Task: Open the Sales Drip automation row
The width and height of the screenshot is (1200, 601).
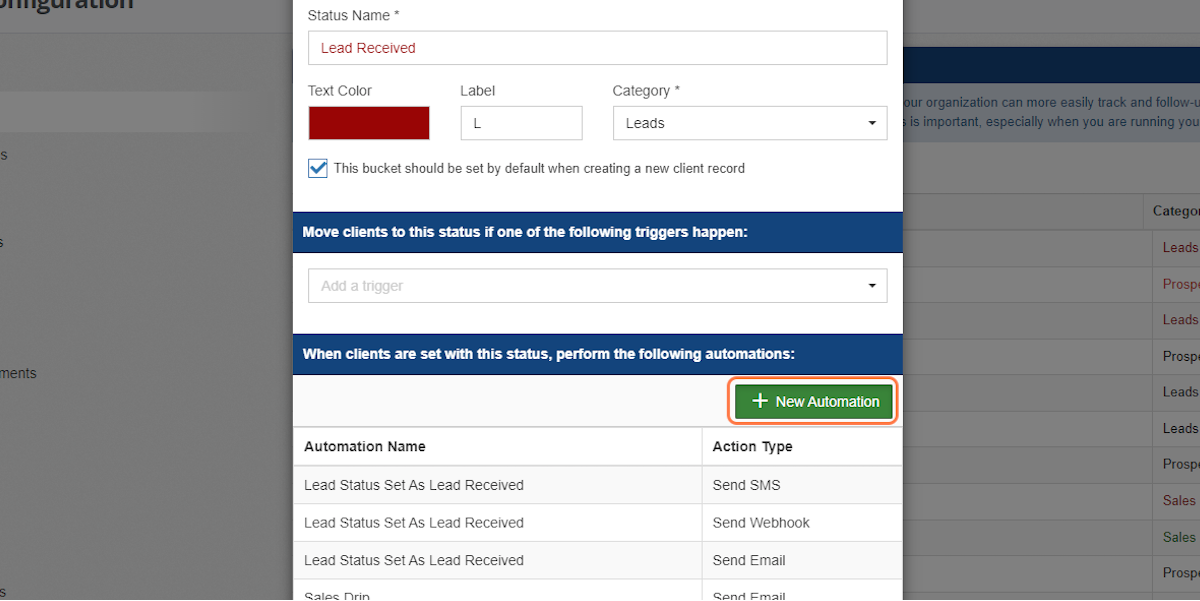Action: point(597,591)
